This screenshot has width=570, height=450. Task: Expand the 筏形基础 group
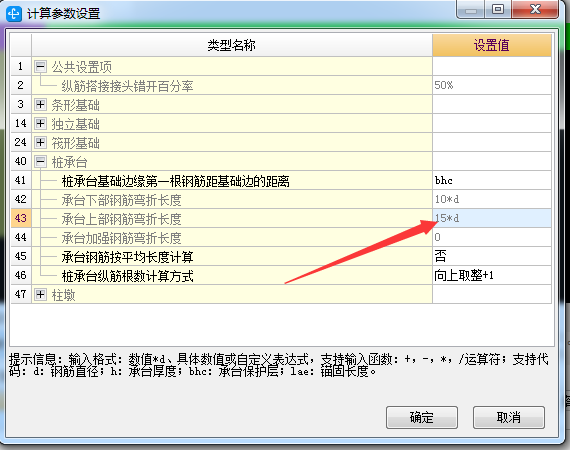pyautogui.click(x=40, y=142)
